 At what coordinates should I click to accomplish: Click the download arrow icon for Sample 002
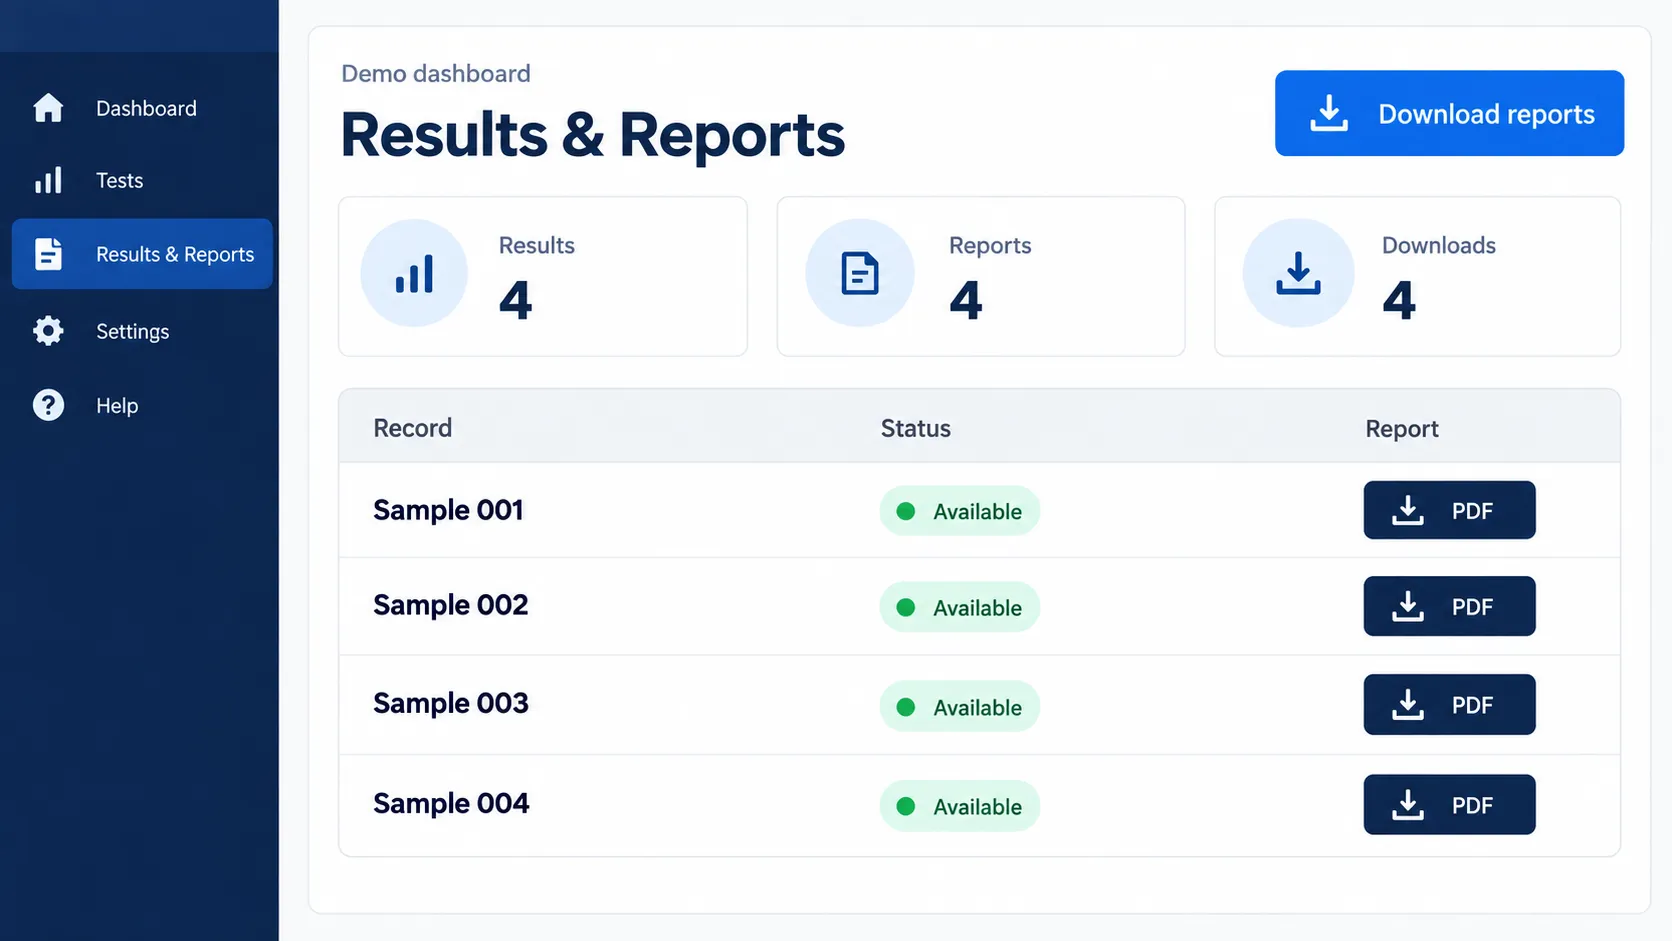[1408, 606]
